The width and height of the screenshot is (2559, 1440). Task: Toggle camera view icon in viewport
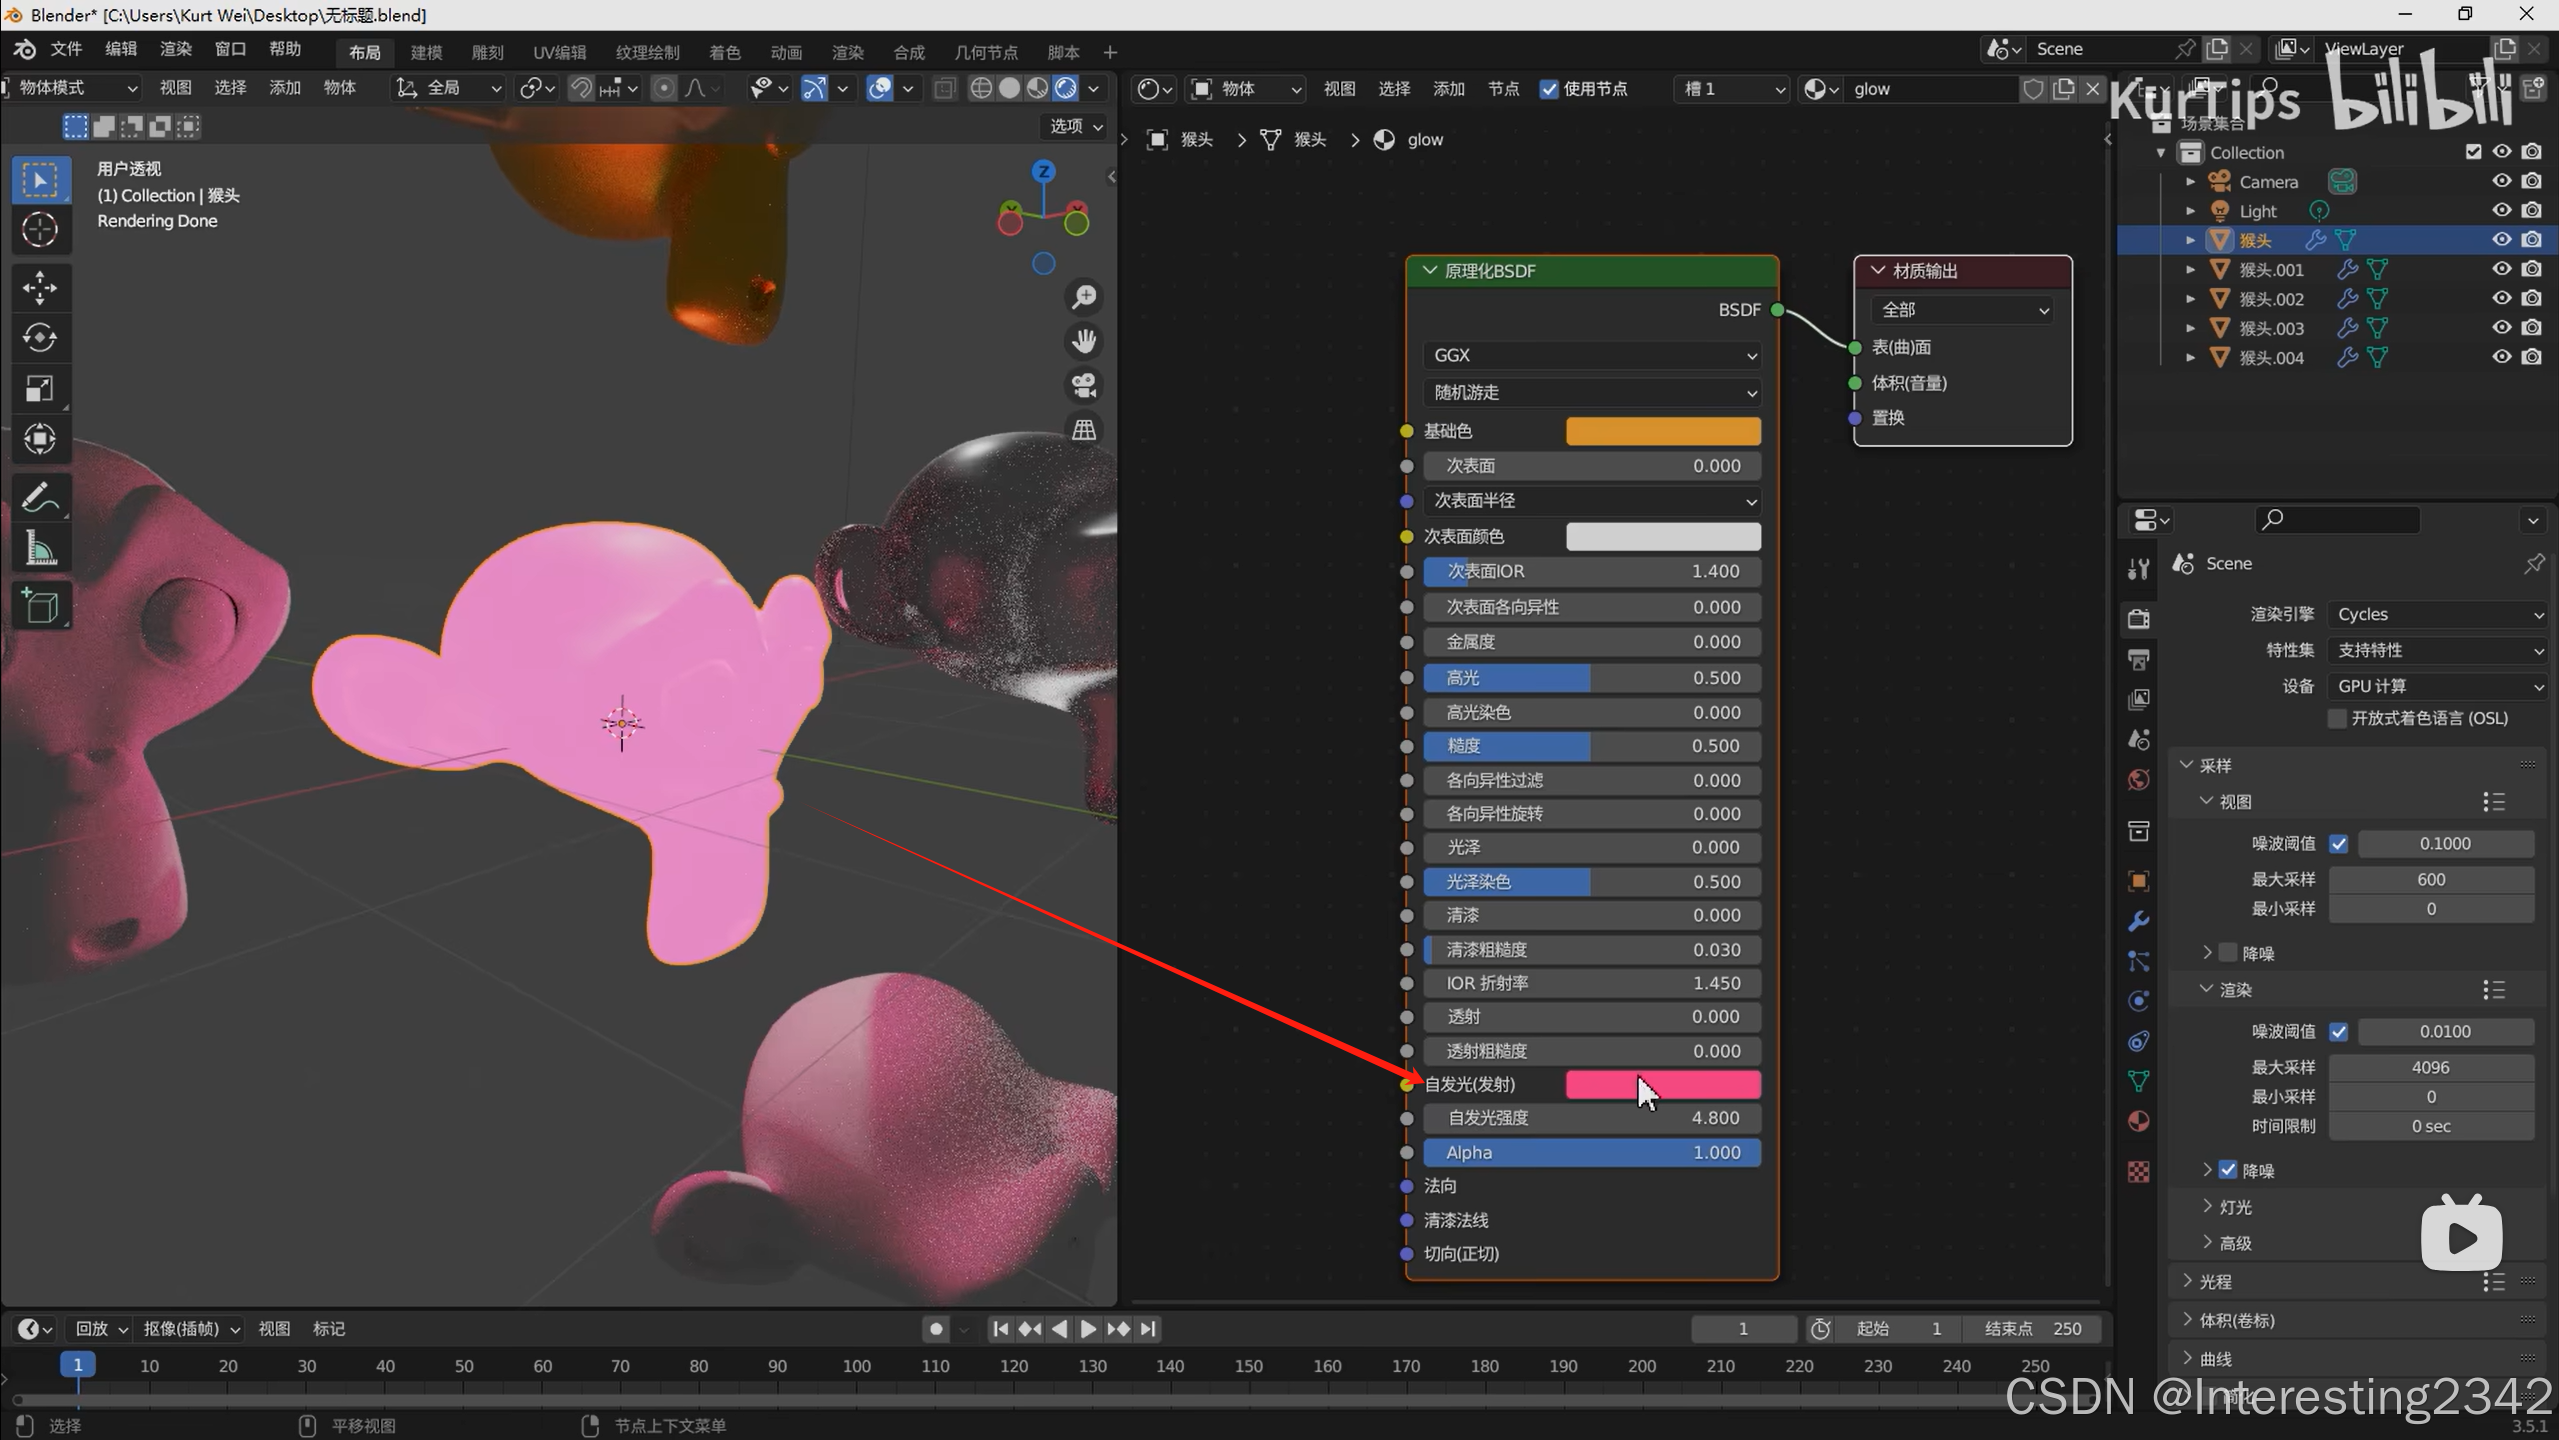tap(1084, 385)
